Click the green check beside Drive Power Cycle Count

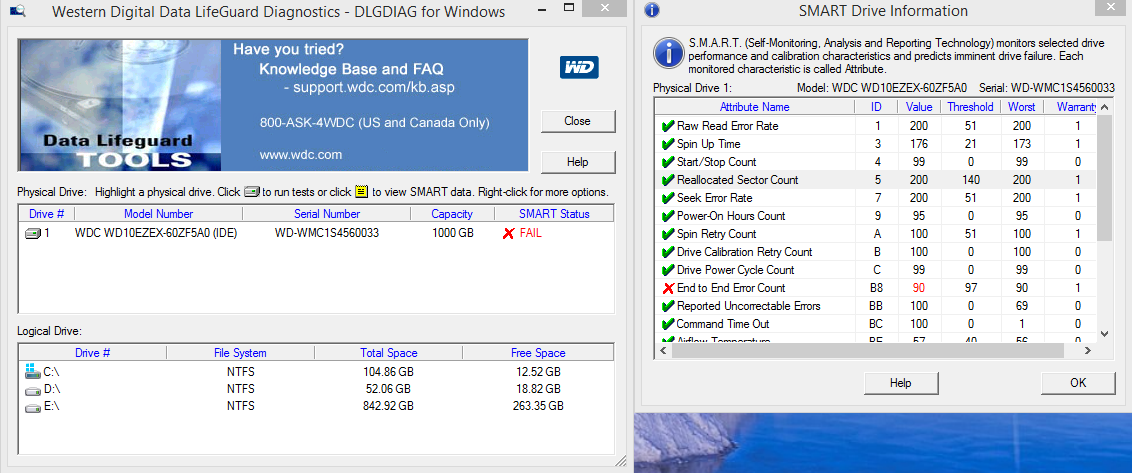668,270
